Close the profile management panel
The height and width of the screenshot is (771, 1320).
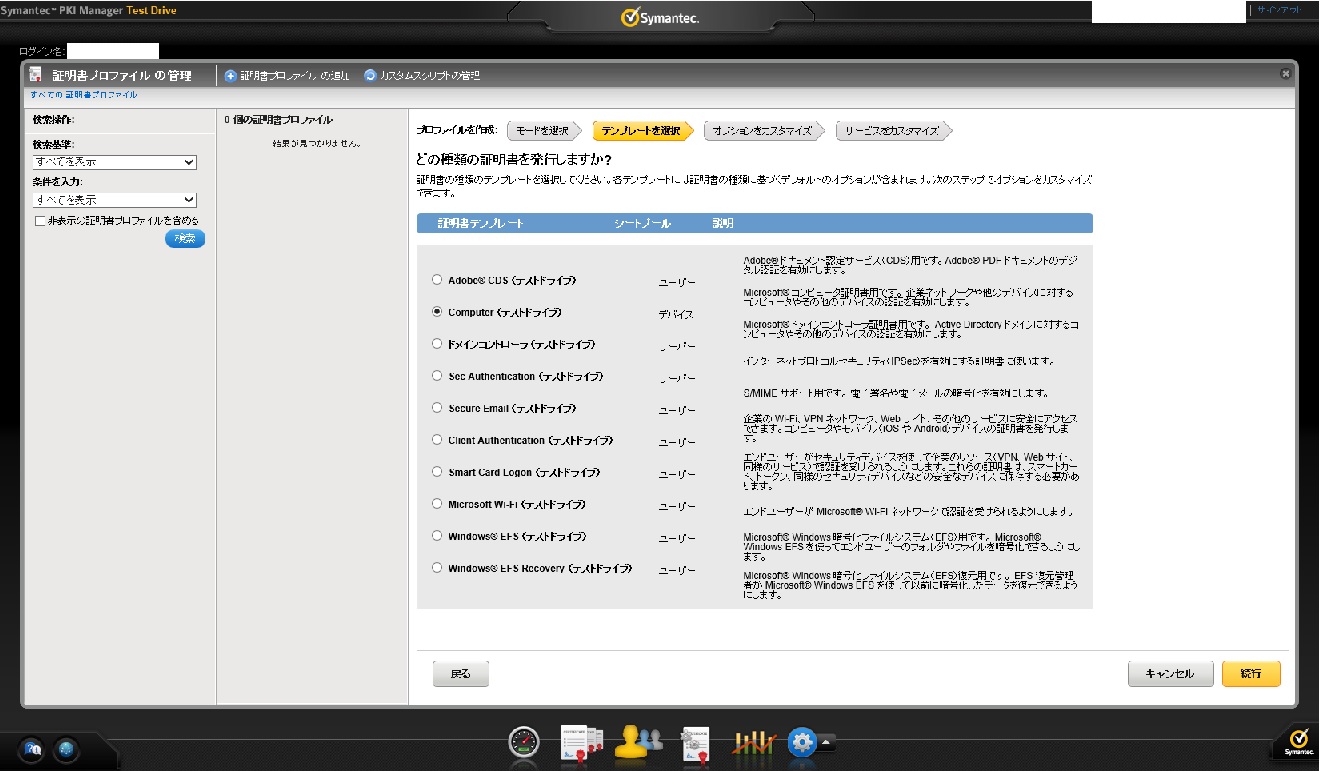click(x=1285, y=74)
